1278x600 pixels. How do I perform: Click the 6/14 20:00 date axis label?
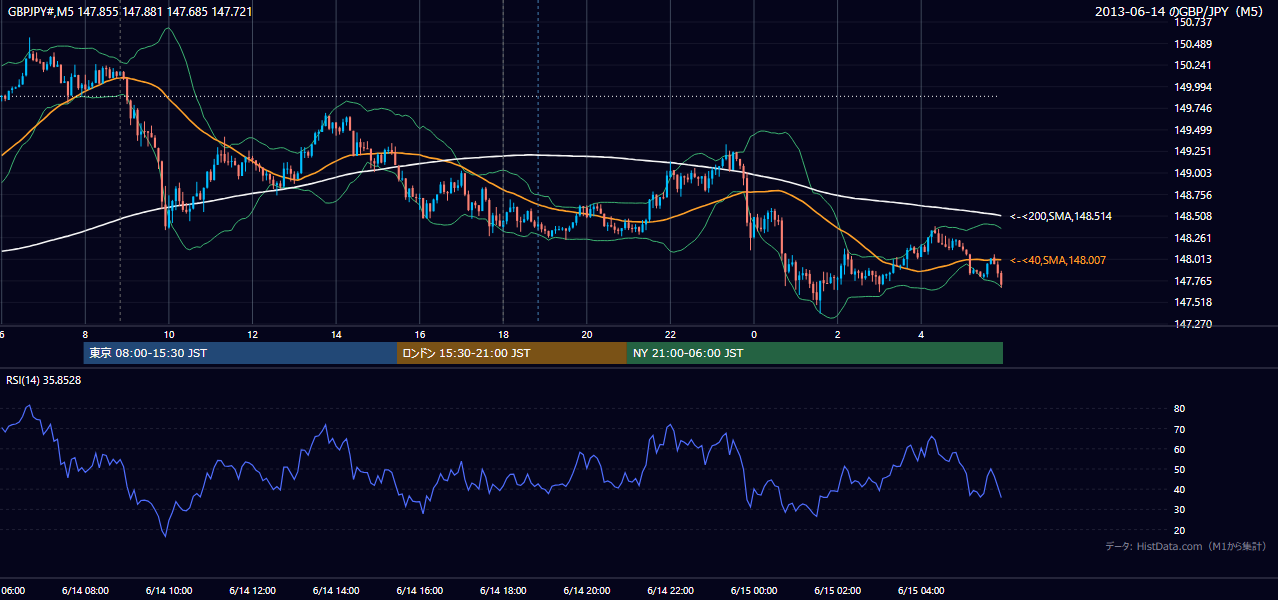pyautogui.click(x=586, y=590)
